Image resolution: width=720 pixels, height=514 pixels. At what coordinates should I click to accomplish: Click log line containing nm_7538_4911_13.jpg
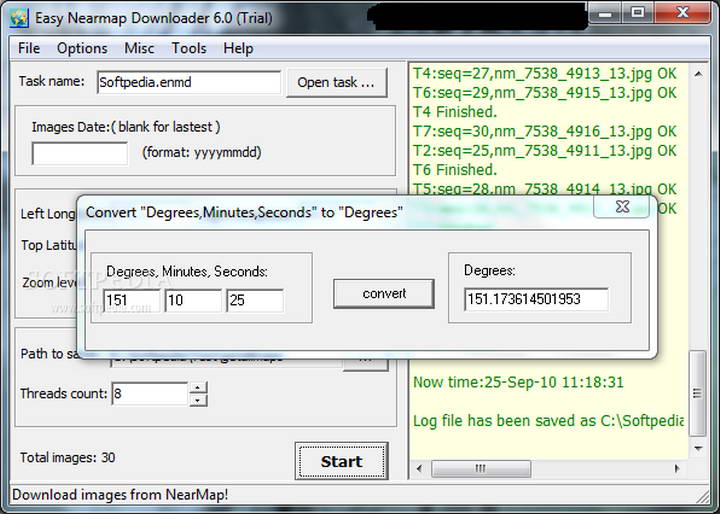545,151
